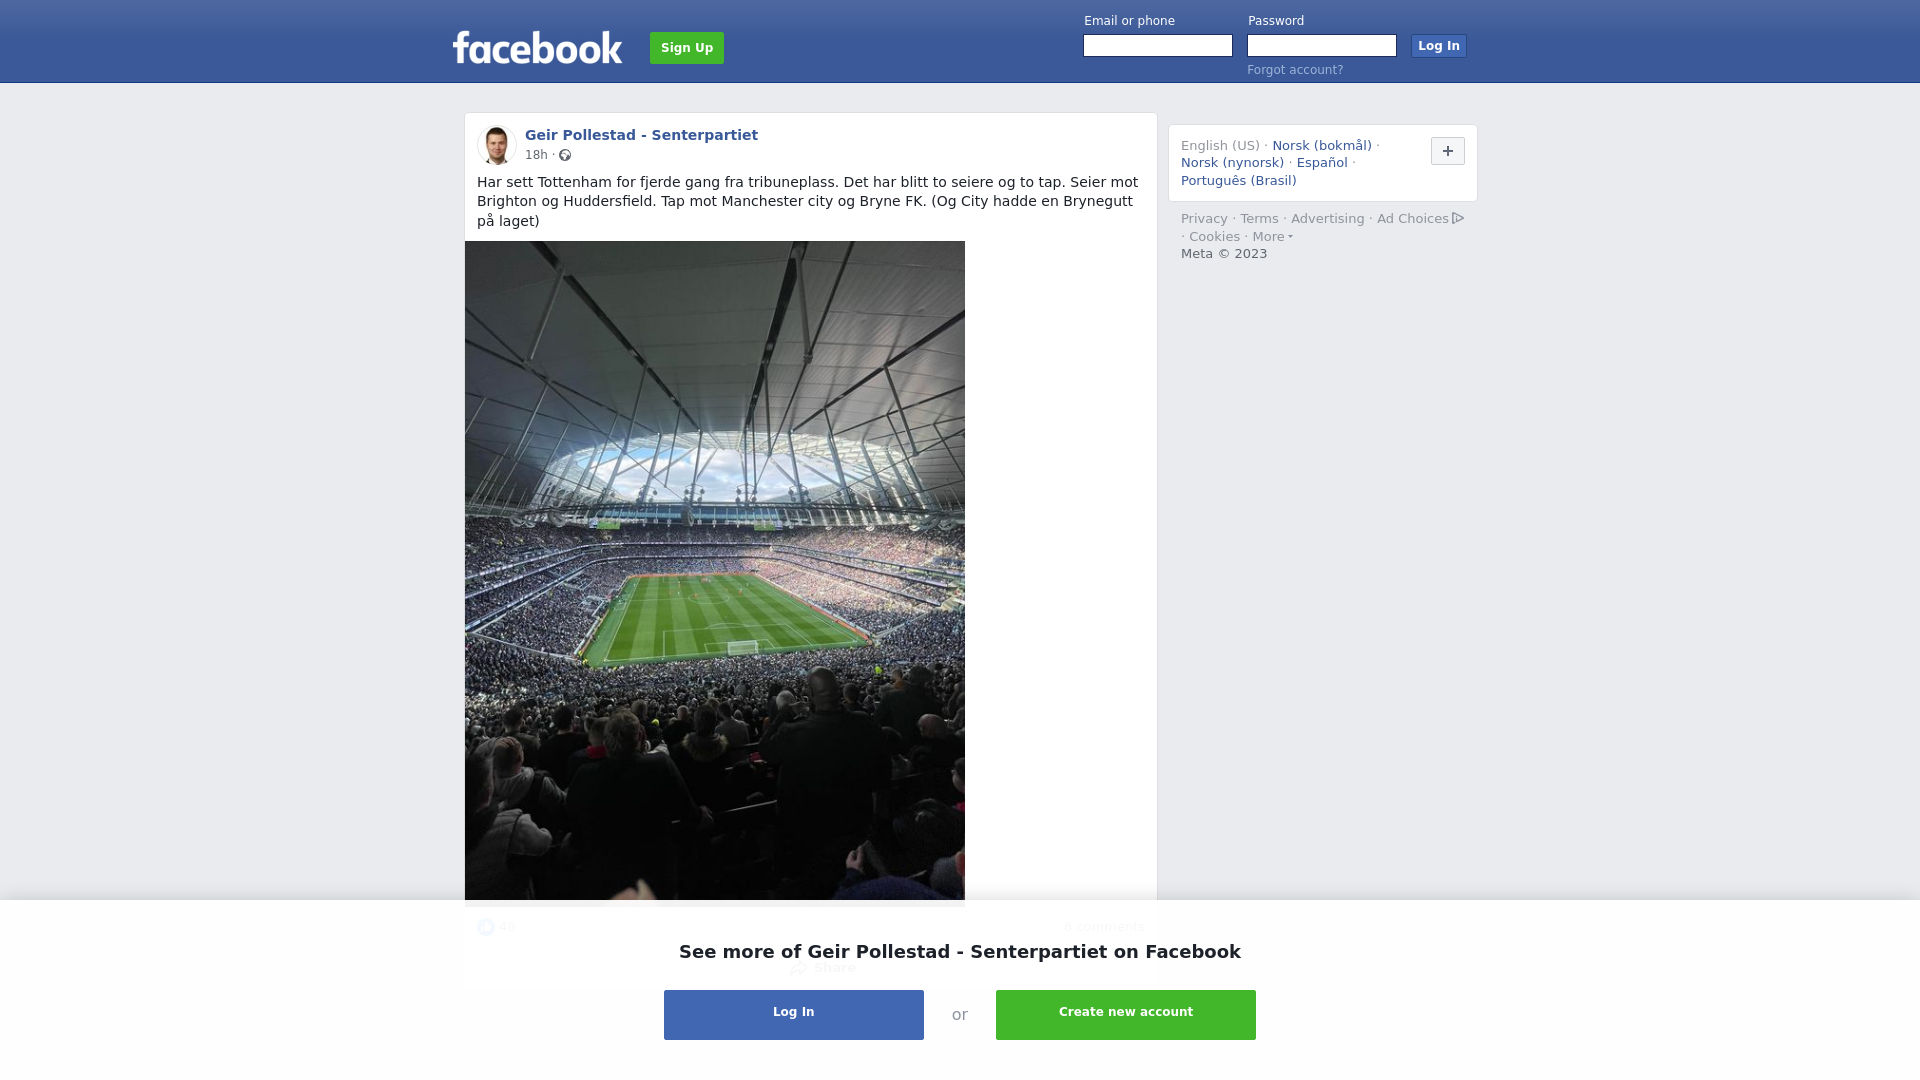Open the stadium photo
The height and width of the screenshot is (1080, 1920).
pos(714,570)
